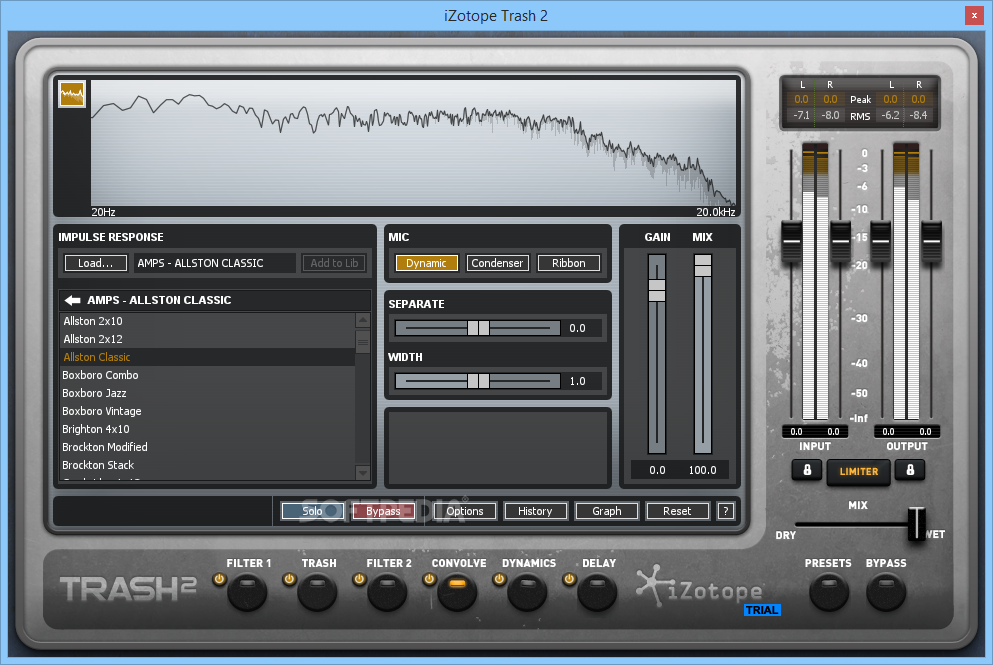Click the Separate slider handle
This screenshot has width=993, height=665.
tap(478, 328)
